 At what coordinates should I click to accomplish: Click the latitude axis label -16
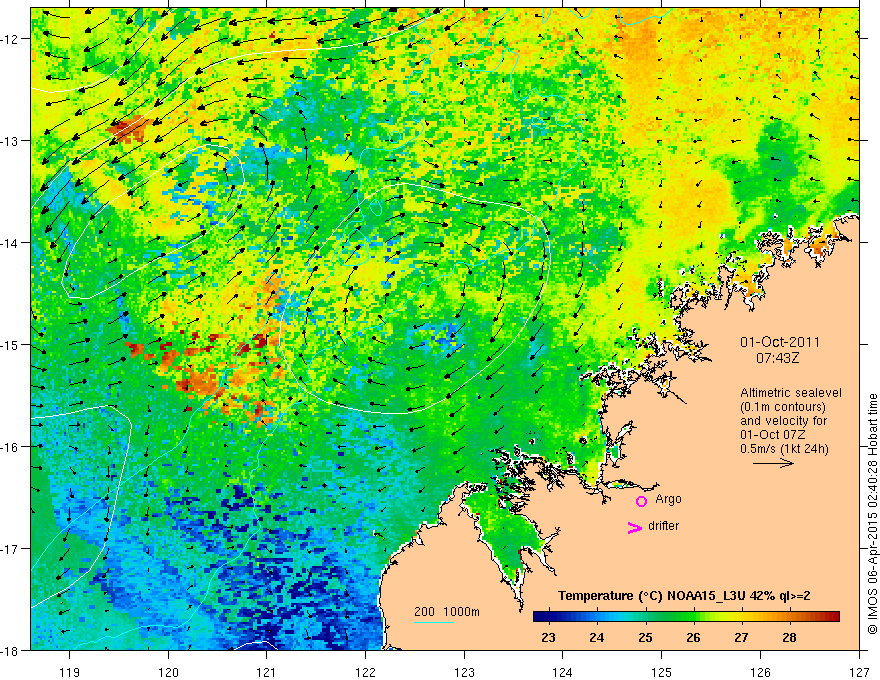point(10,447)
